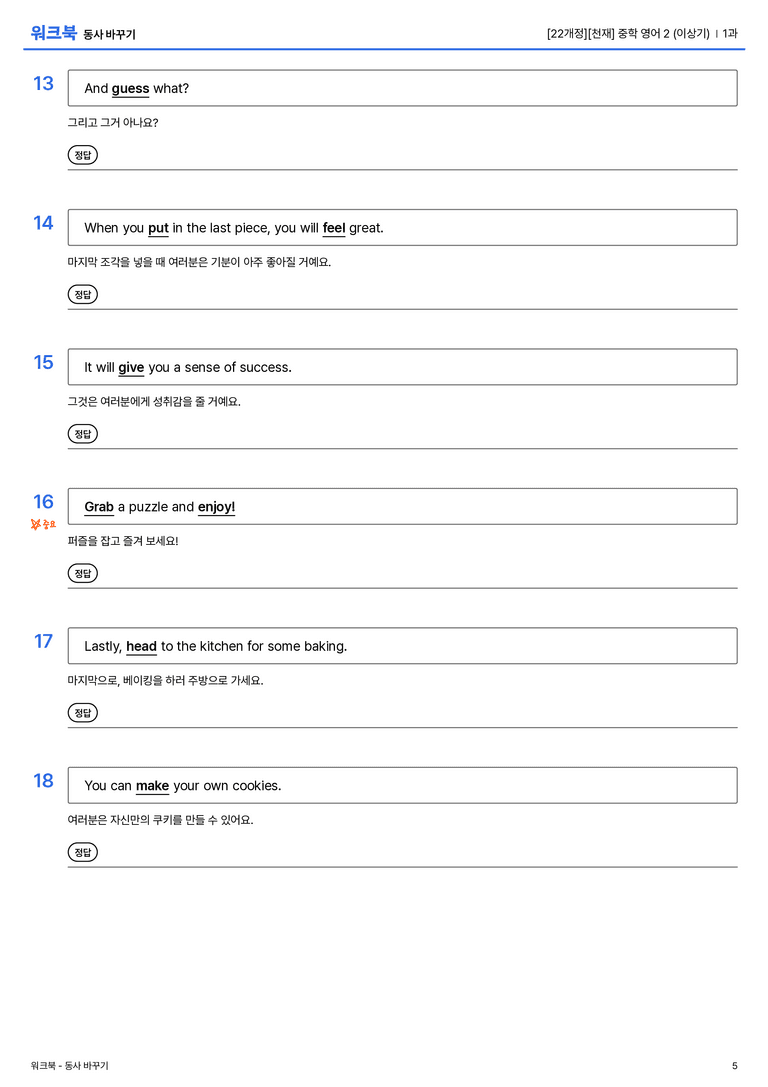
Task: Click the 정답 badge under question 18
Action: [82, 852]
